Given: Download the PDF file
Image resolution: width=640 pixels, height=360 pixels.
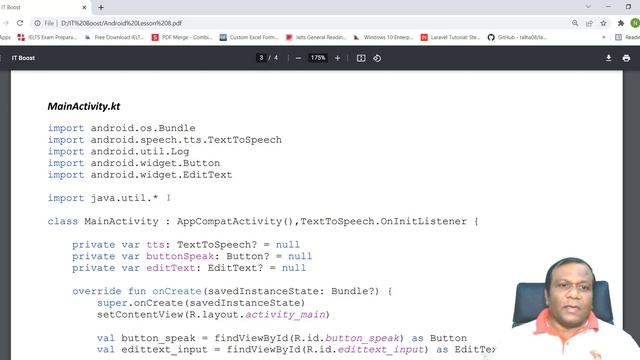Looking at the screenshot, I should click(x=609, y=58).
